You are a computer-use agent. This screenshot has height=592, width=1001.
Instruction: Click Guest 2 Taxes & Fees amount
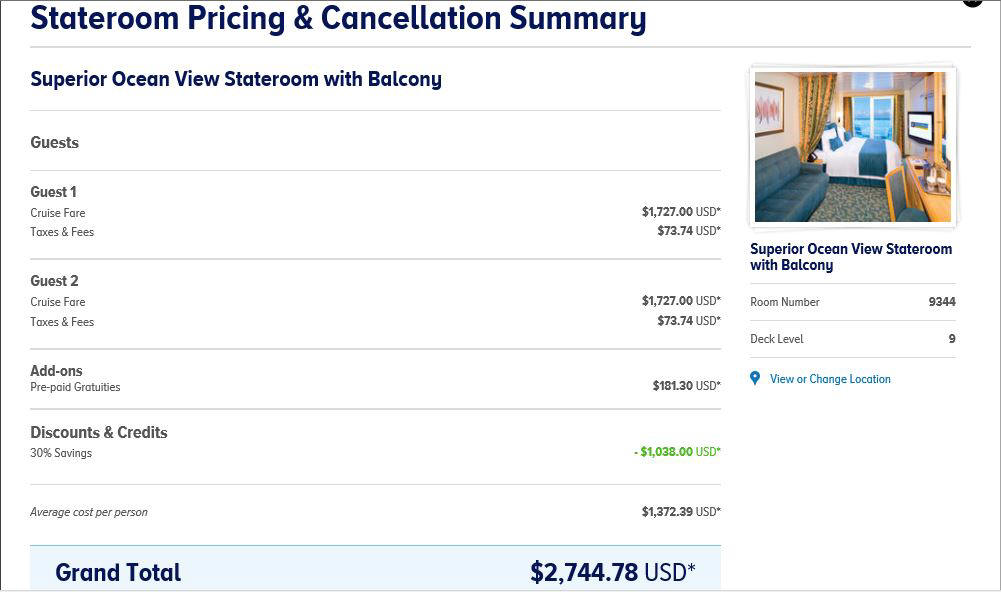click(689, 321)
